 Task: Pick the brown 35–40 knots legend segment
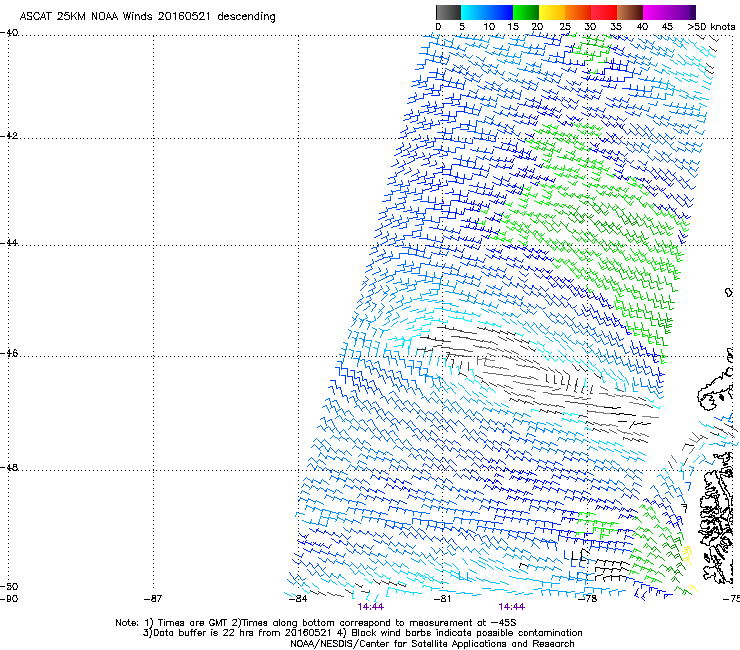[630, 12]
